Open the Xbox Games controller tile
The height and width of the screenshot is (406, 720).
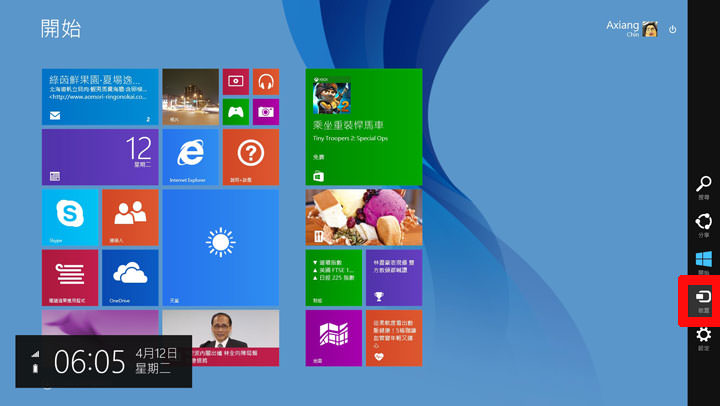[236, 112]
